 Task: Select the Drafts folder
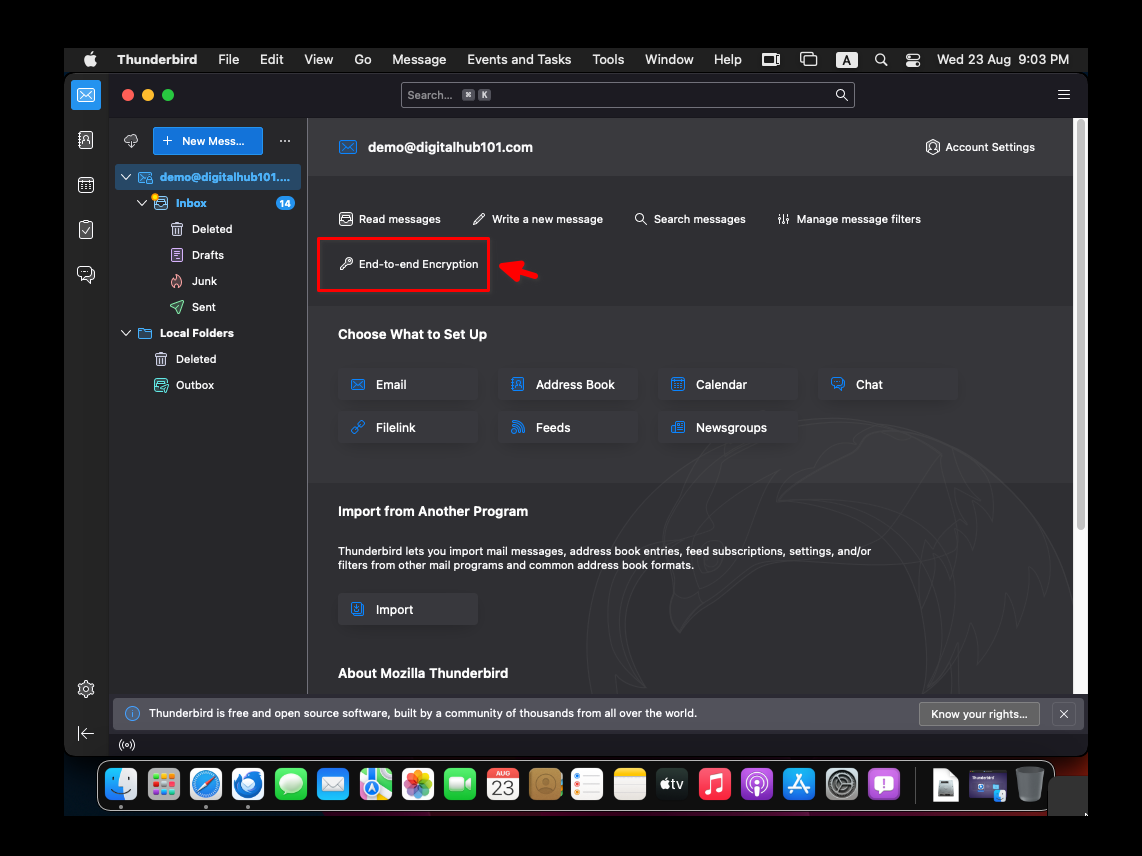(x=208, y=255)
